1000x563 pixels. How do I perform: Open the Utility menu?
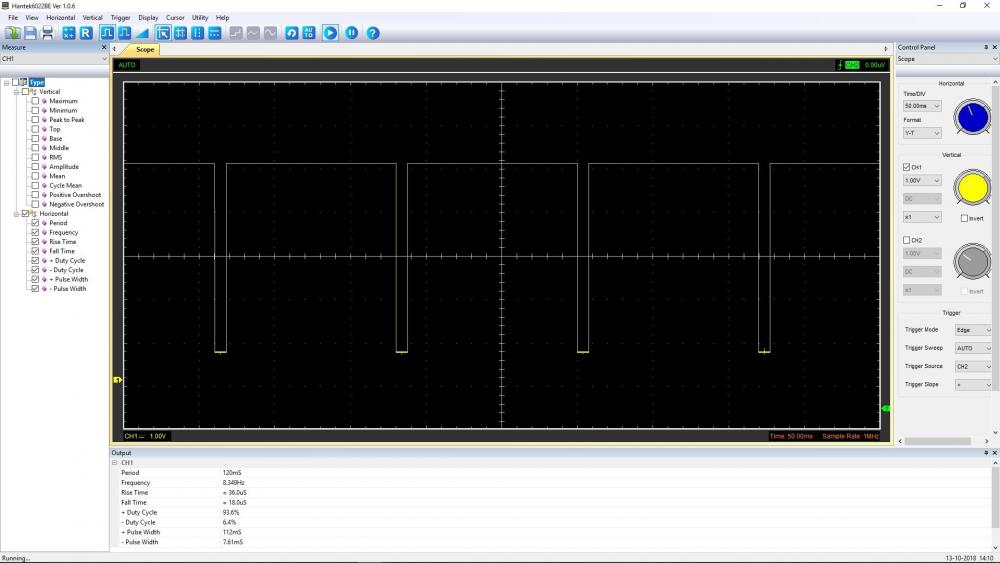(x=200, y=18)
